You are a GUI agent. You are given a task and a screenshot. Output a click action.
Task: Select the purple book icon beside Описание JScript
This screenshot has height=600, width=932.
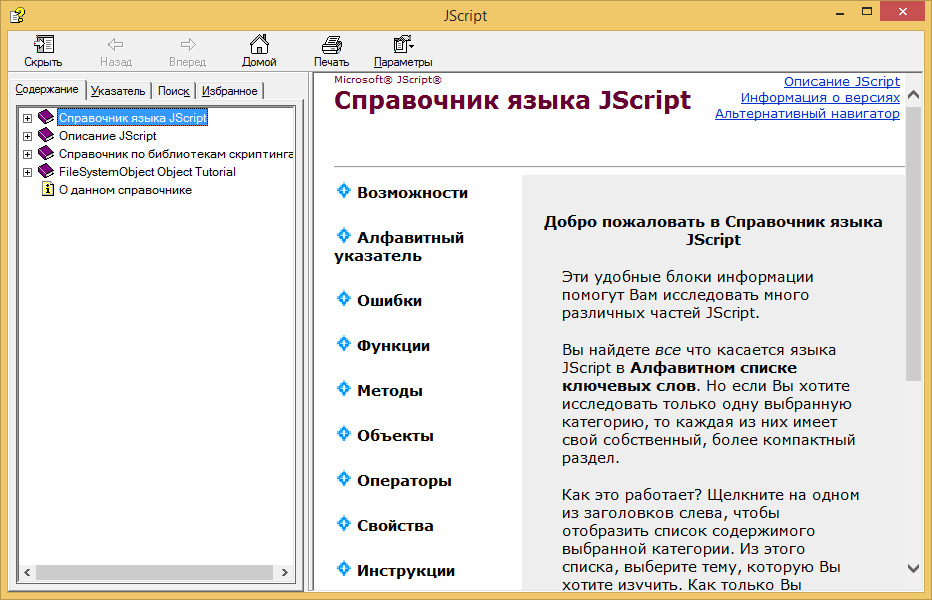click(46, 136)
